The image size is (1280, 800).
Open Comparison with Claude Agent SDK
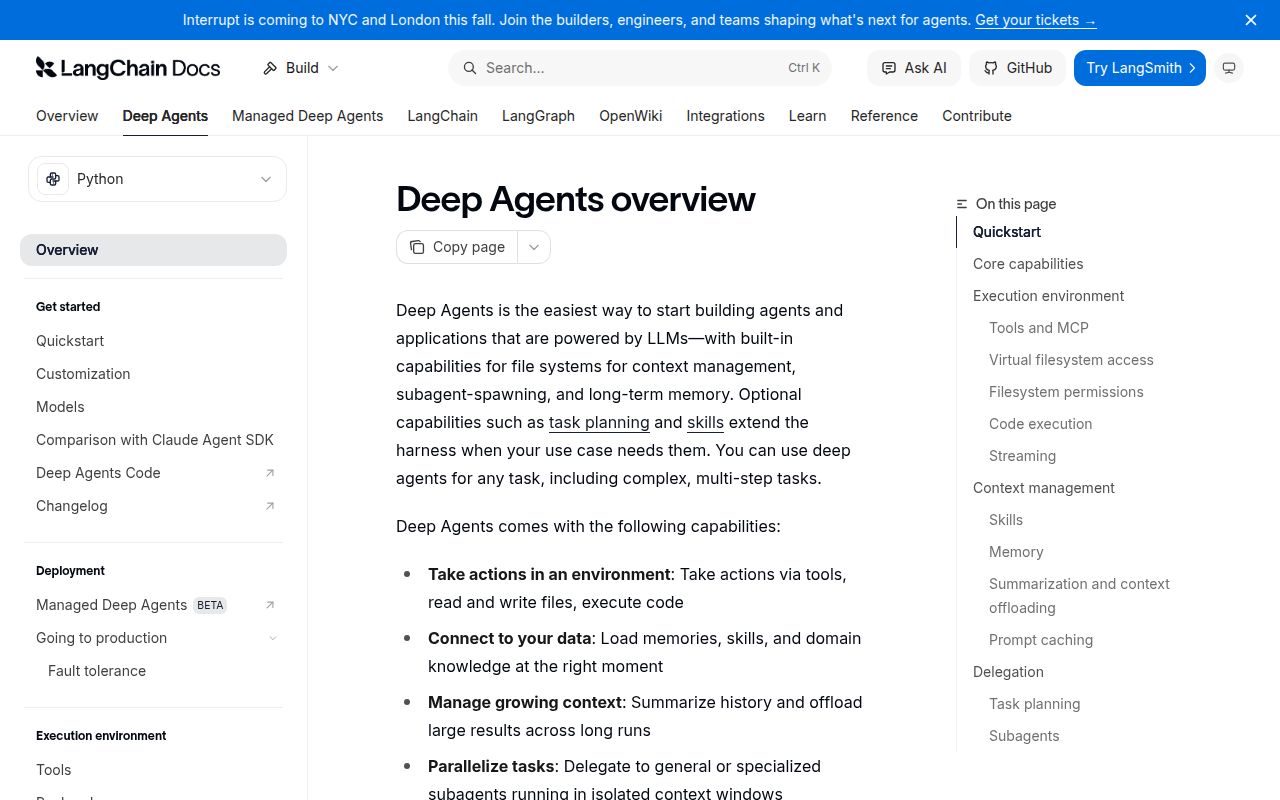pos(155,440)
